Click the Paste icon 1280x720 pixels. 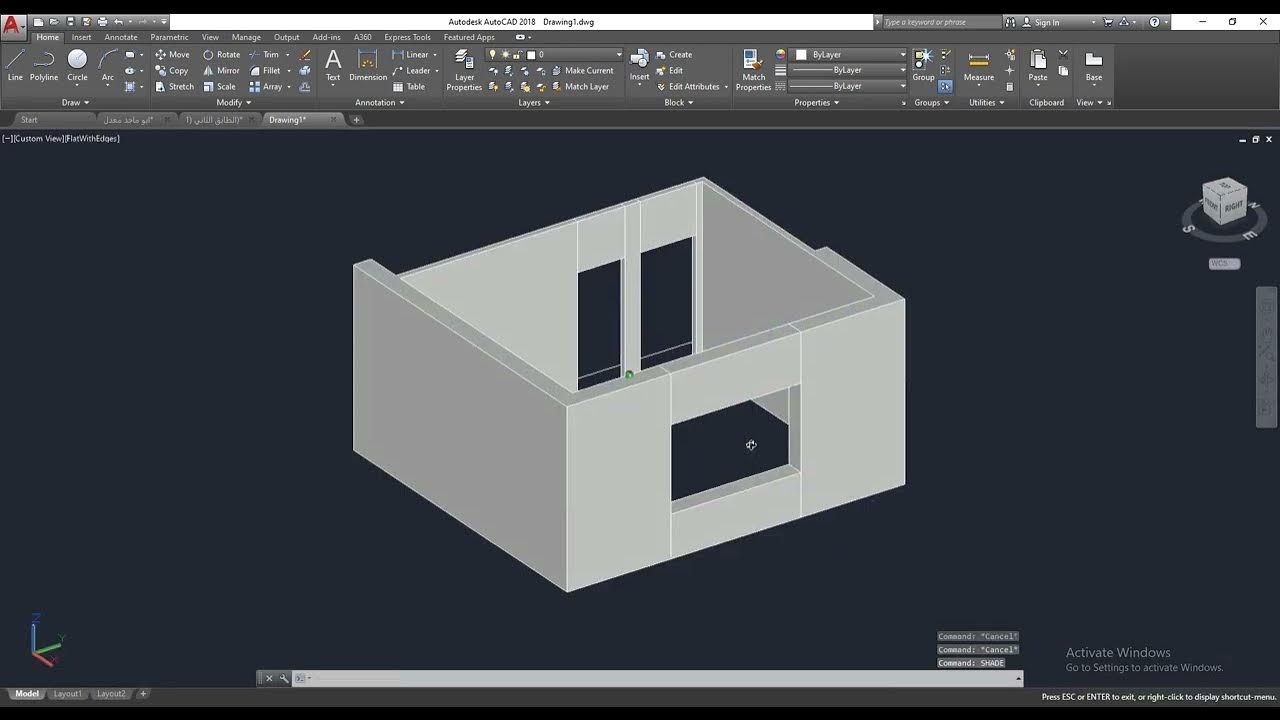click(1038, 65)
